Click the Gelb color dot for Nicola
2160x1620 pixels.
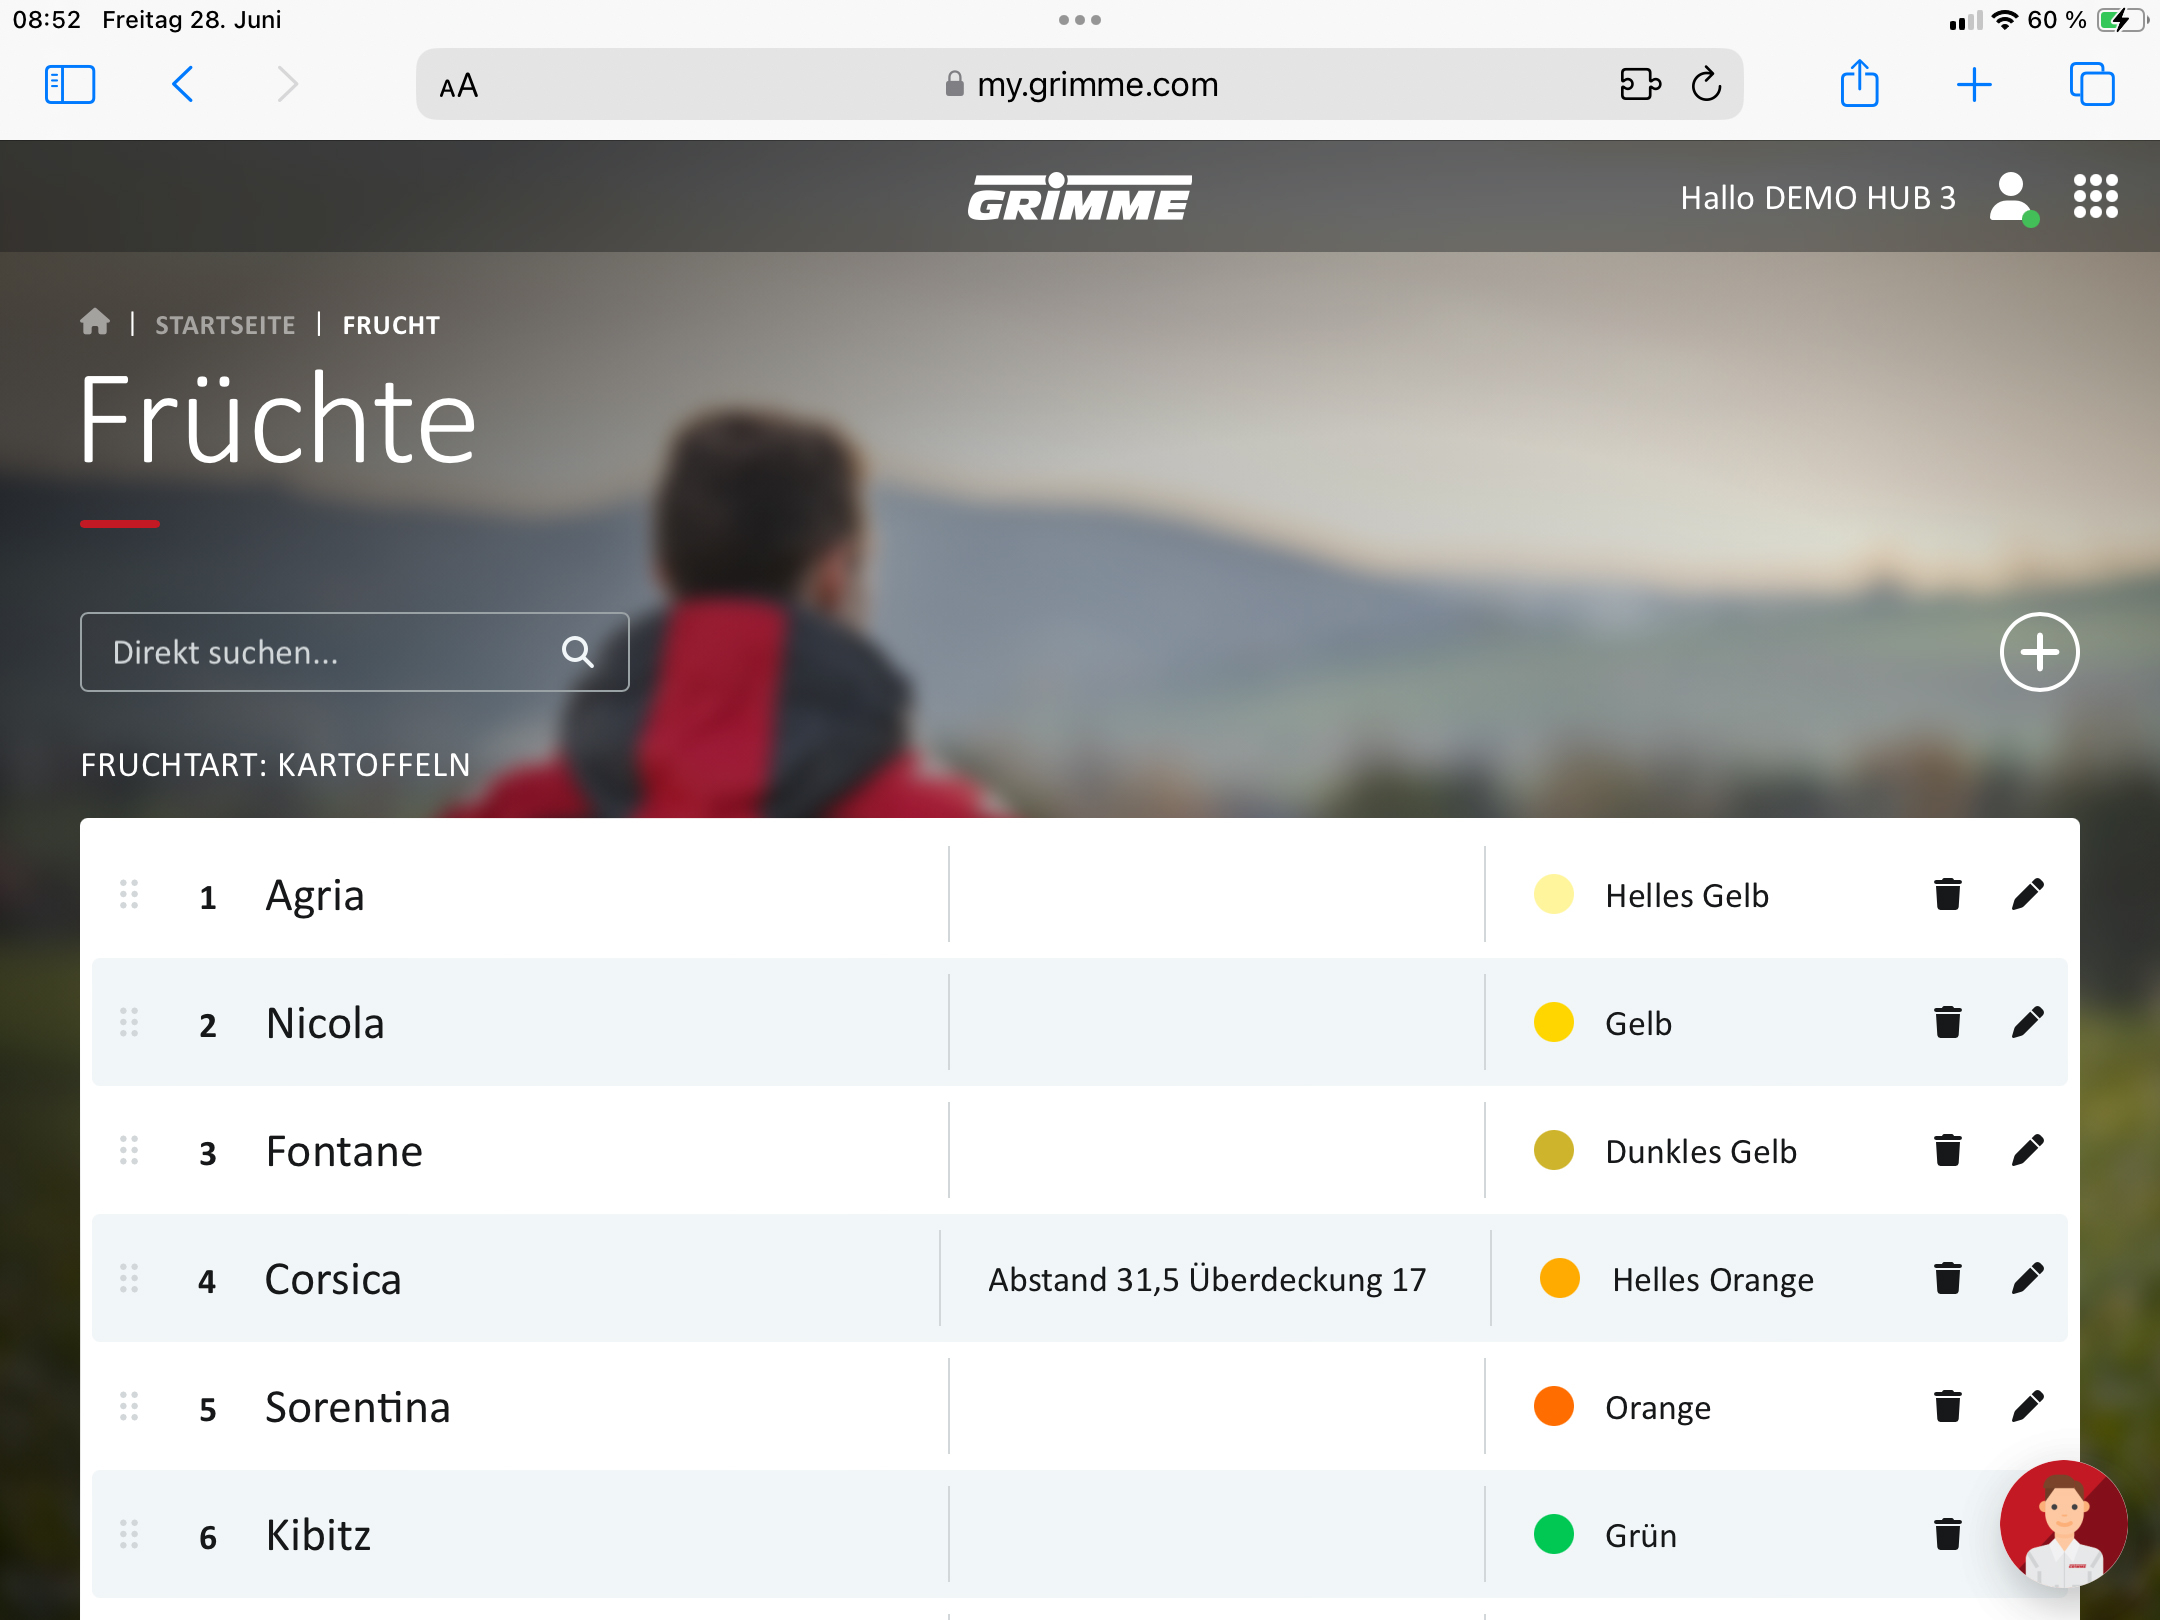(x=1554, y=1022)
